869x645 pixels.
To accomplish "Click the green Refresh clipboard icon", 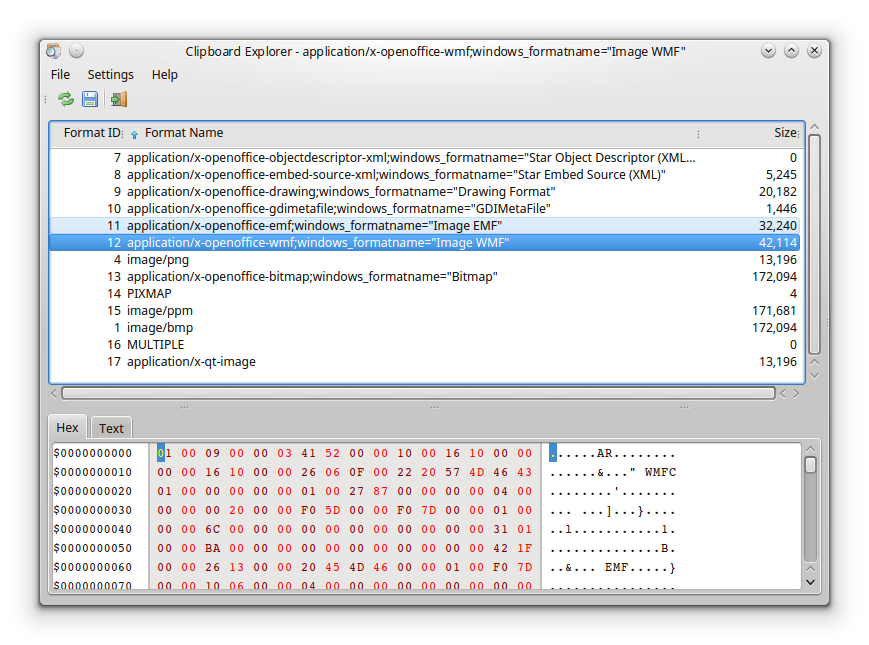I will 66,99.
